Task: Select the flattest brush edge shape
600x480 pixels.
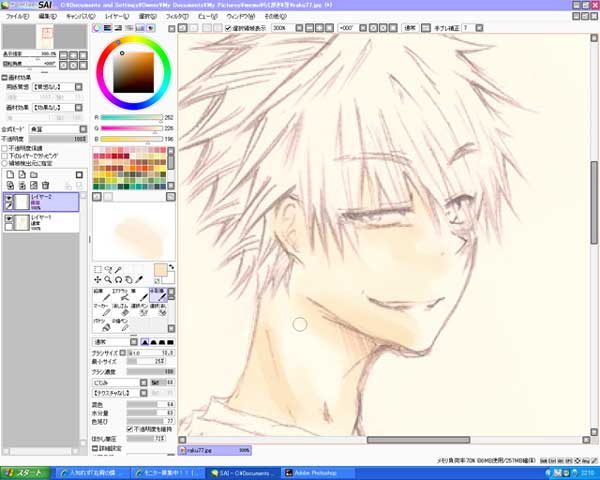Action: tap(170, 342)
